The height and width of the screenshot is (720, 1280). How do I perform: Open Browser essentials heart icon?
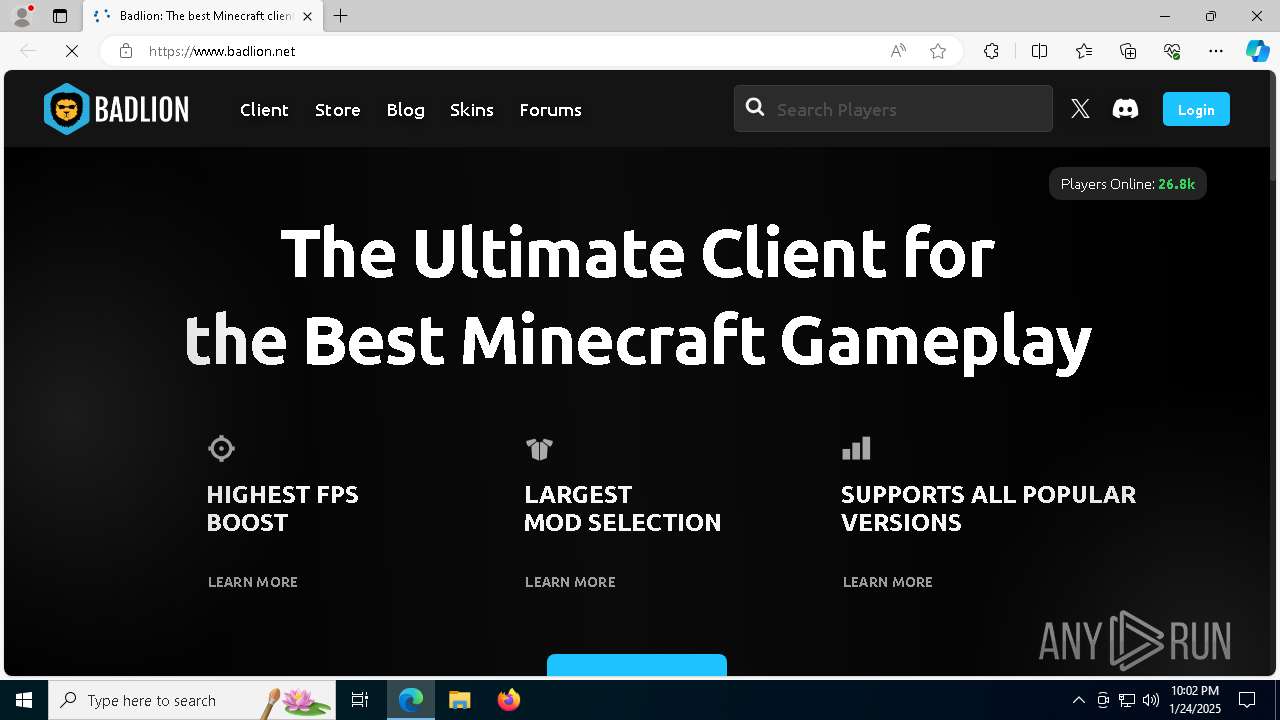pos(1172,51)
